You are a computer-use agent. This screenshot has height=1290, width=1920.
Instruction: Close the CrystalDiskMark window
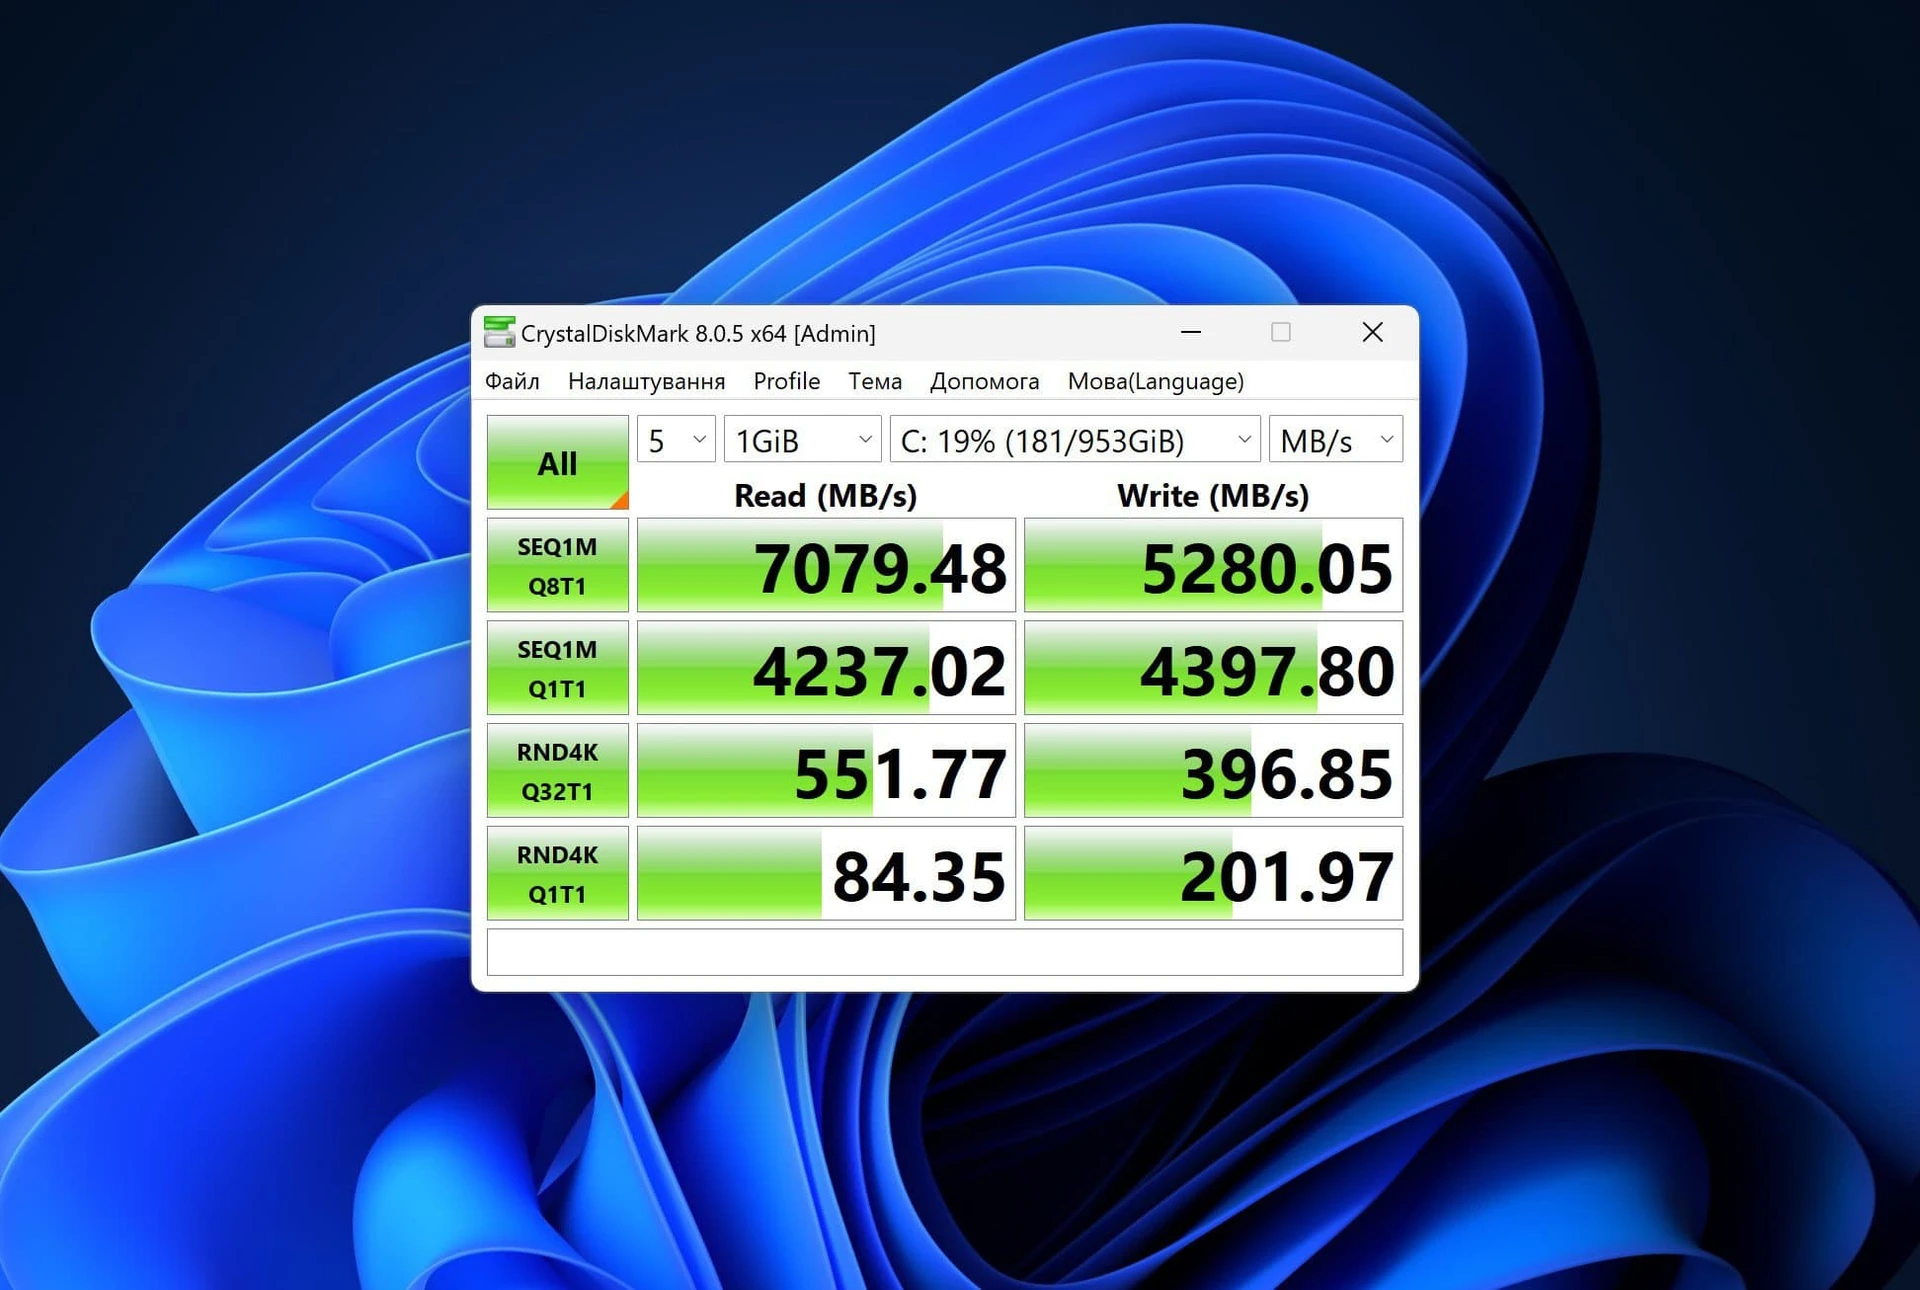click(1372, 332)
